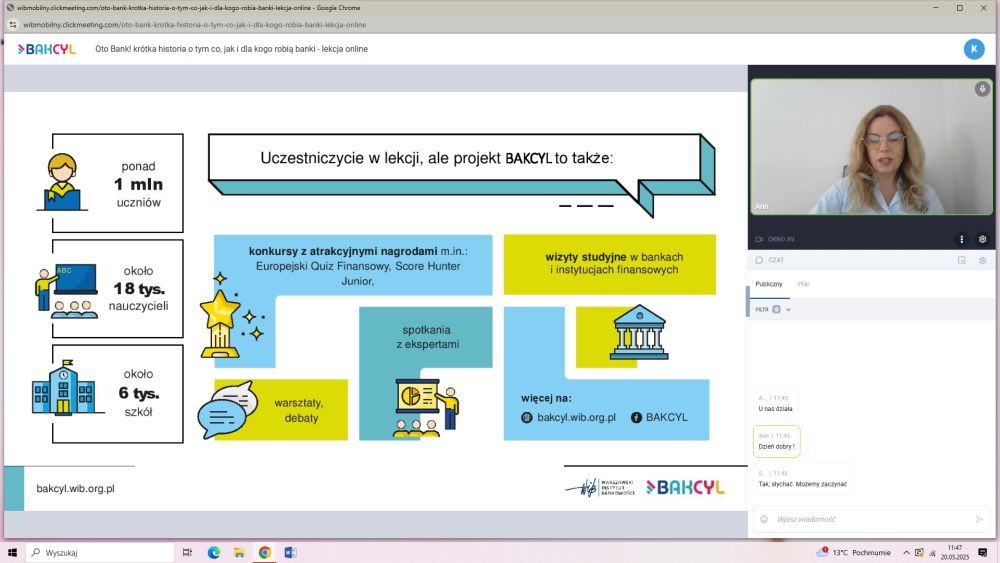Click the globe icon next to bakcyl.wib.org.pl

[527, 418]
